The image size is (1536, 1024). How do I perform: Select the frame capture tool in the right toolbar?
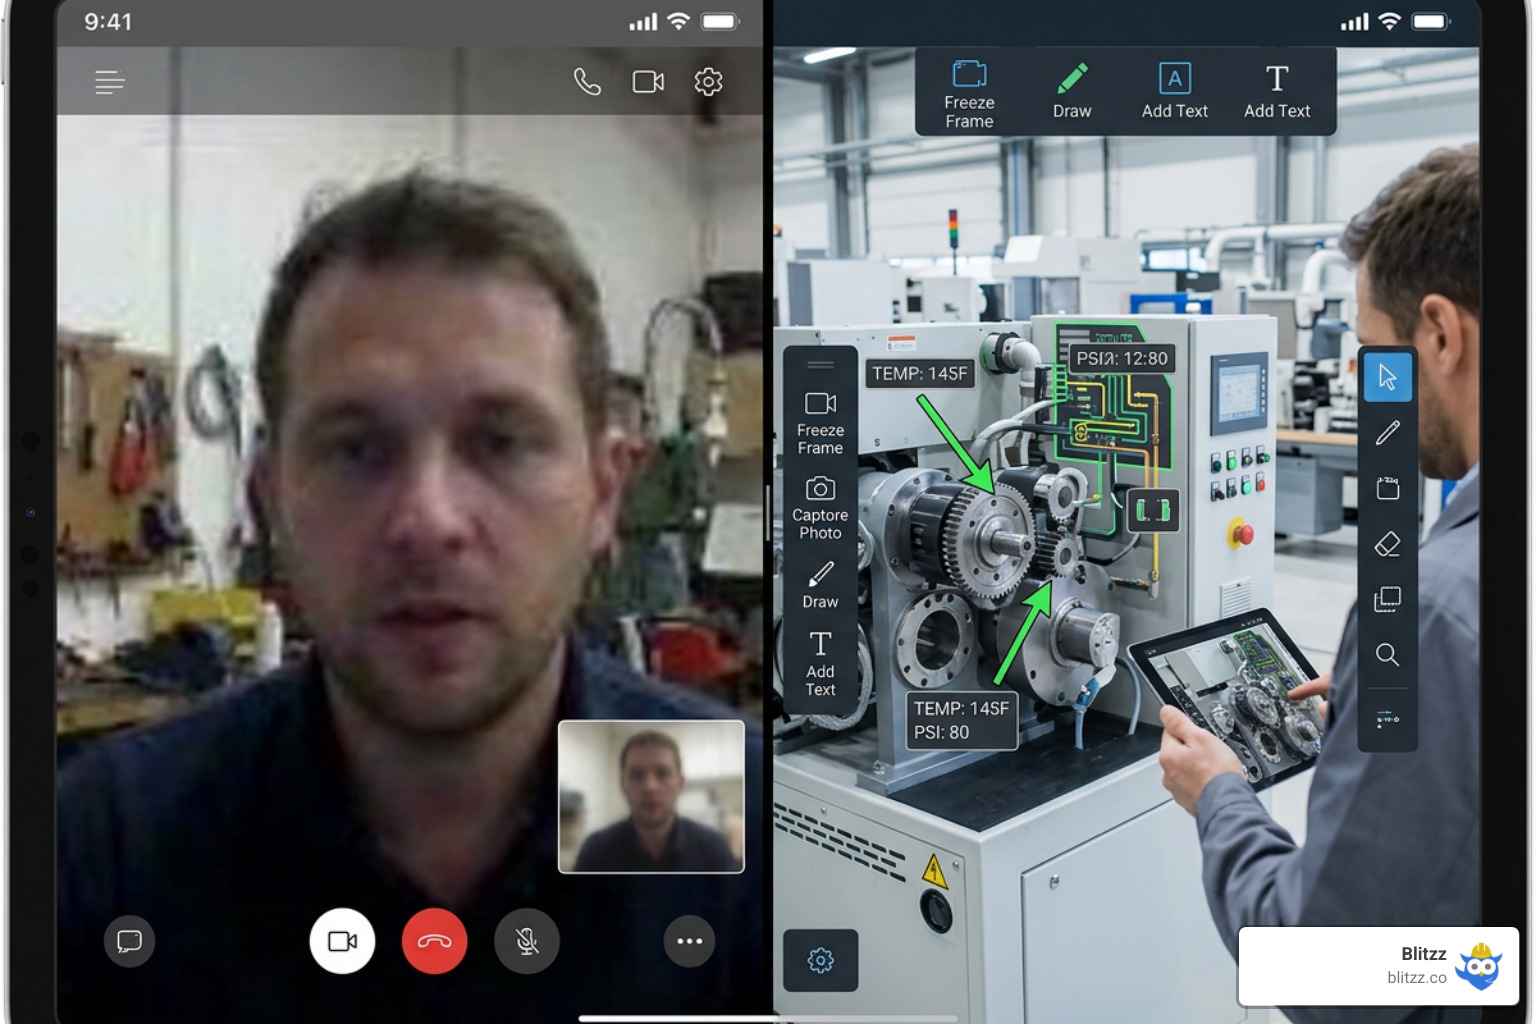pyautogui.click(x=1387, y=488)
